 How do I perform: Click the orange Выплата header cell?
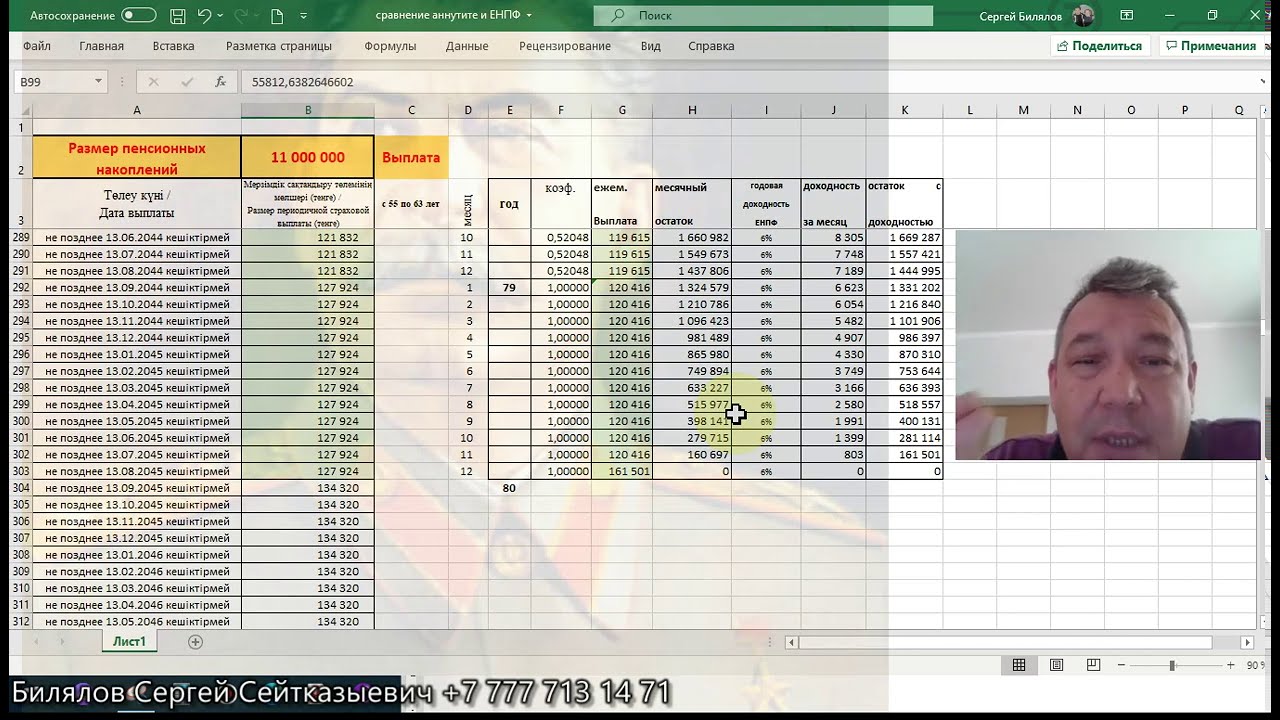pyautogui.click(x=411, y=157)
